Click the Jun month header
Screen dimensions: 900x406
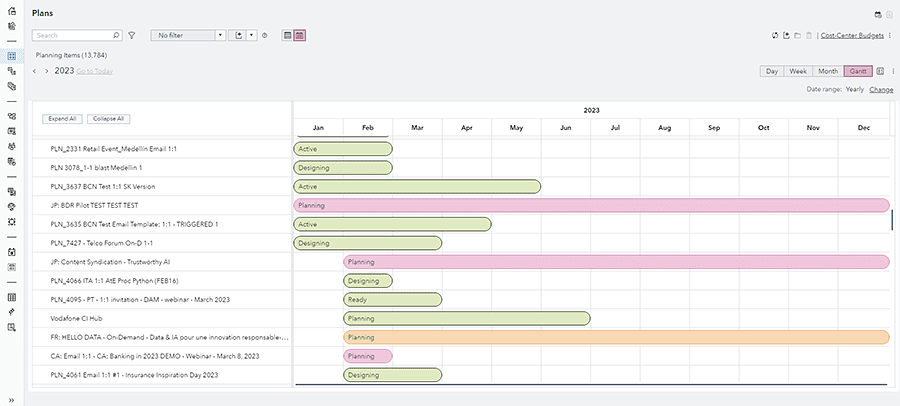[565, 127]
